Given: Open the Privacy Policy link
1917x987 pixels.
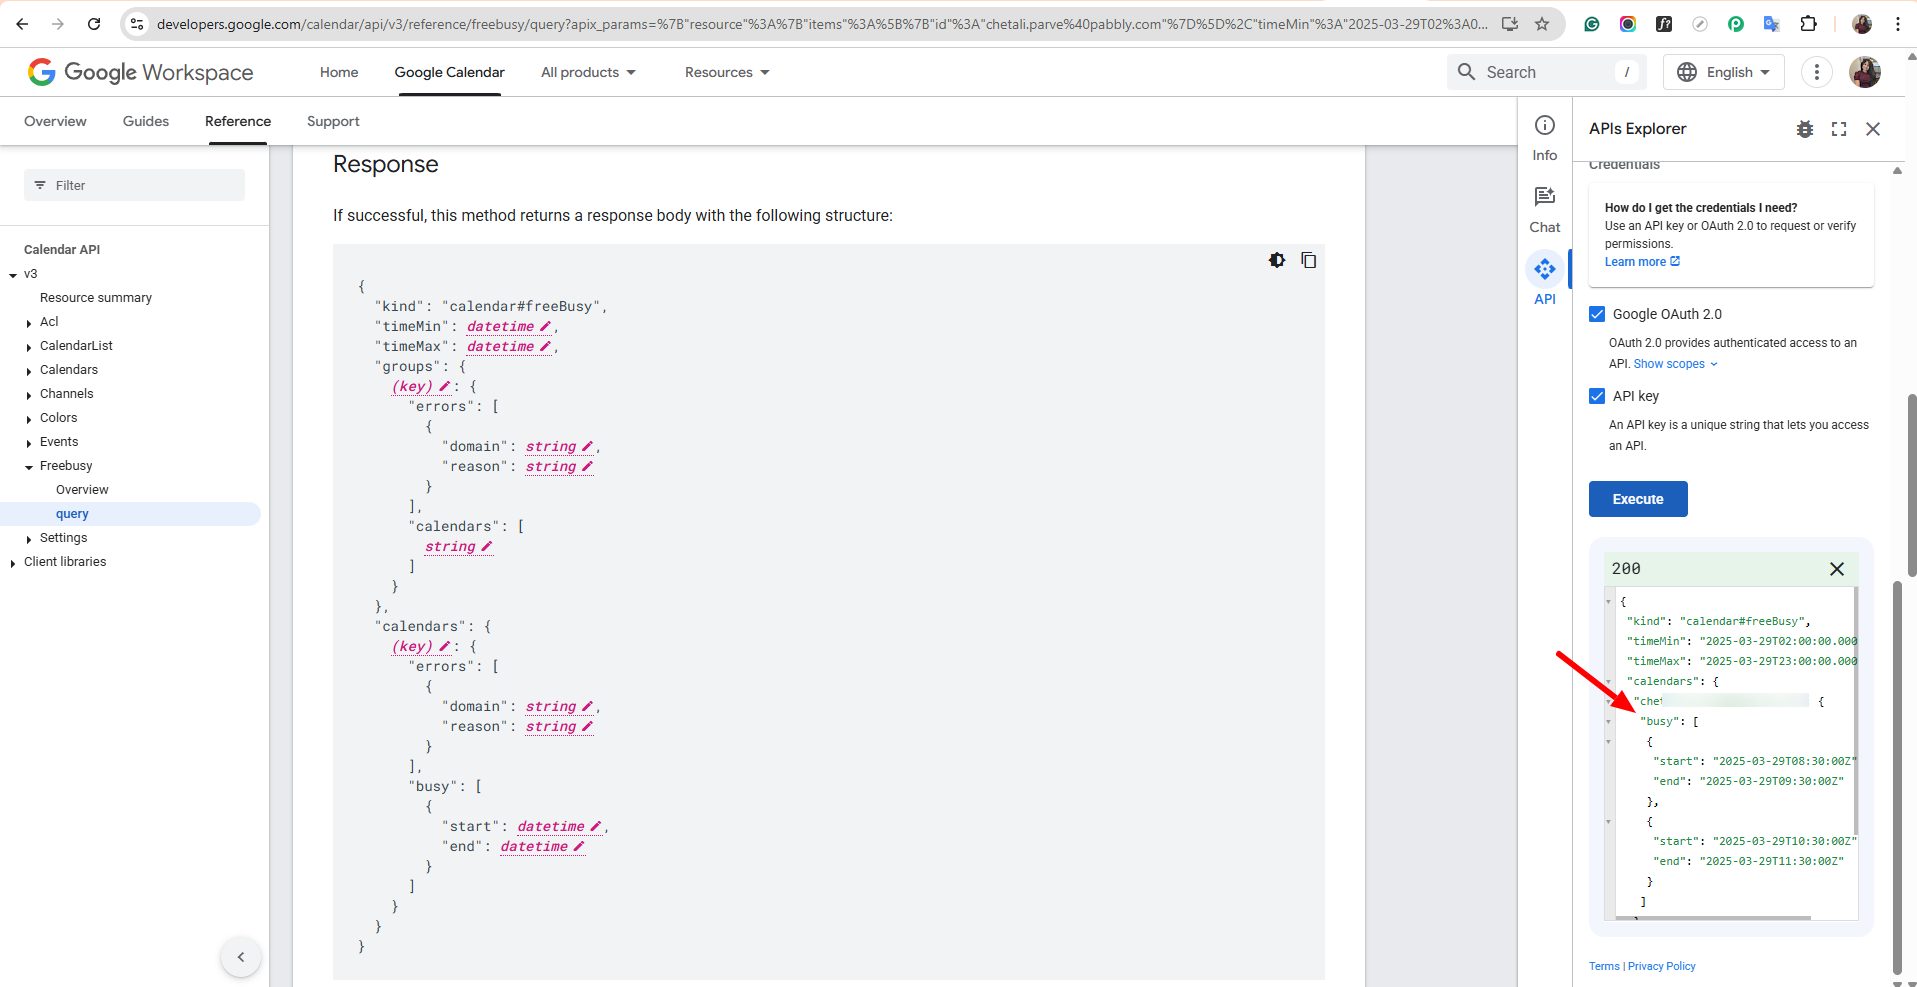Looking at the screenshot, I should [1662, 966].
